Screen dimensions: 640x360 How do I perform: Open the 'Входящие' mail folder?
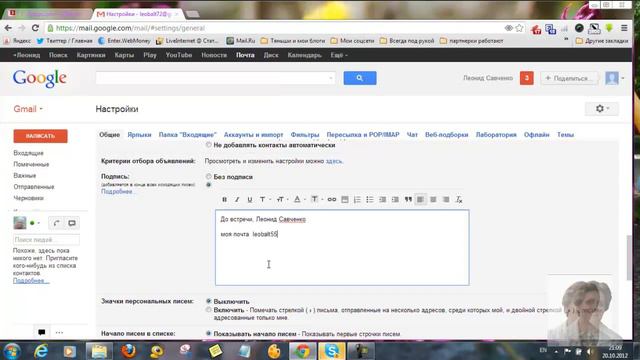(28, 153)
